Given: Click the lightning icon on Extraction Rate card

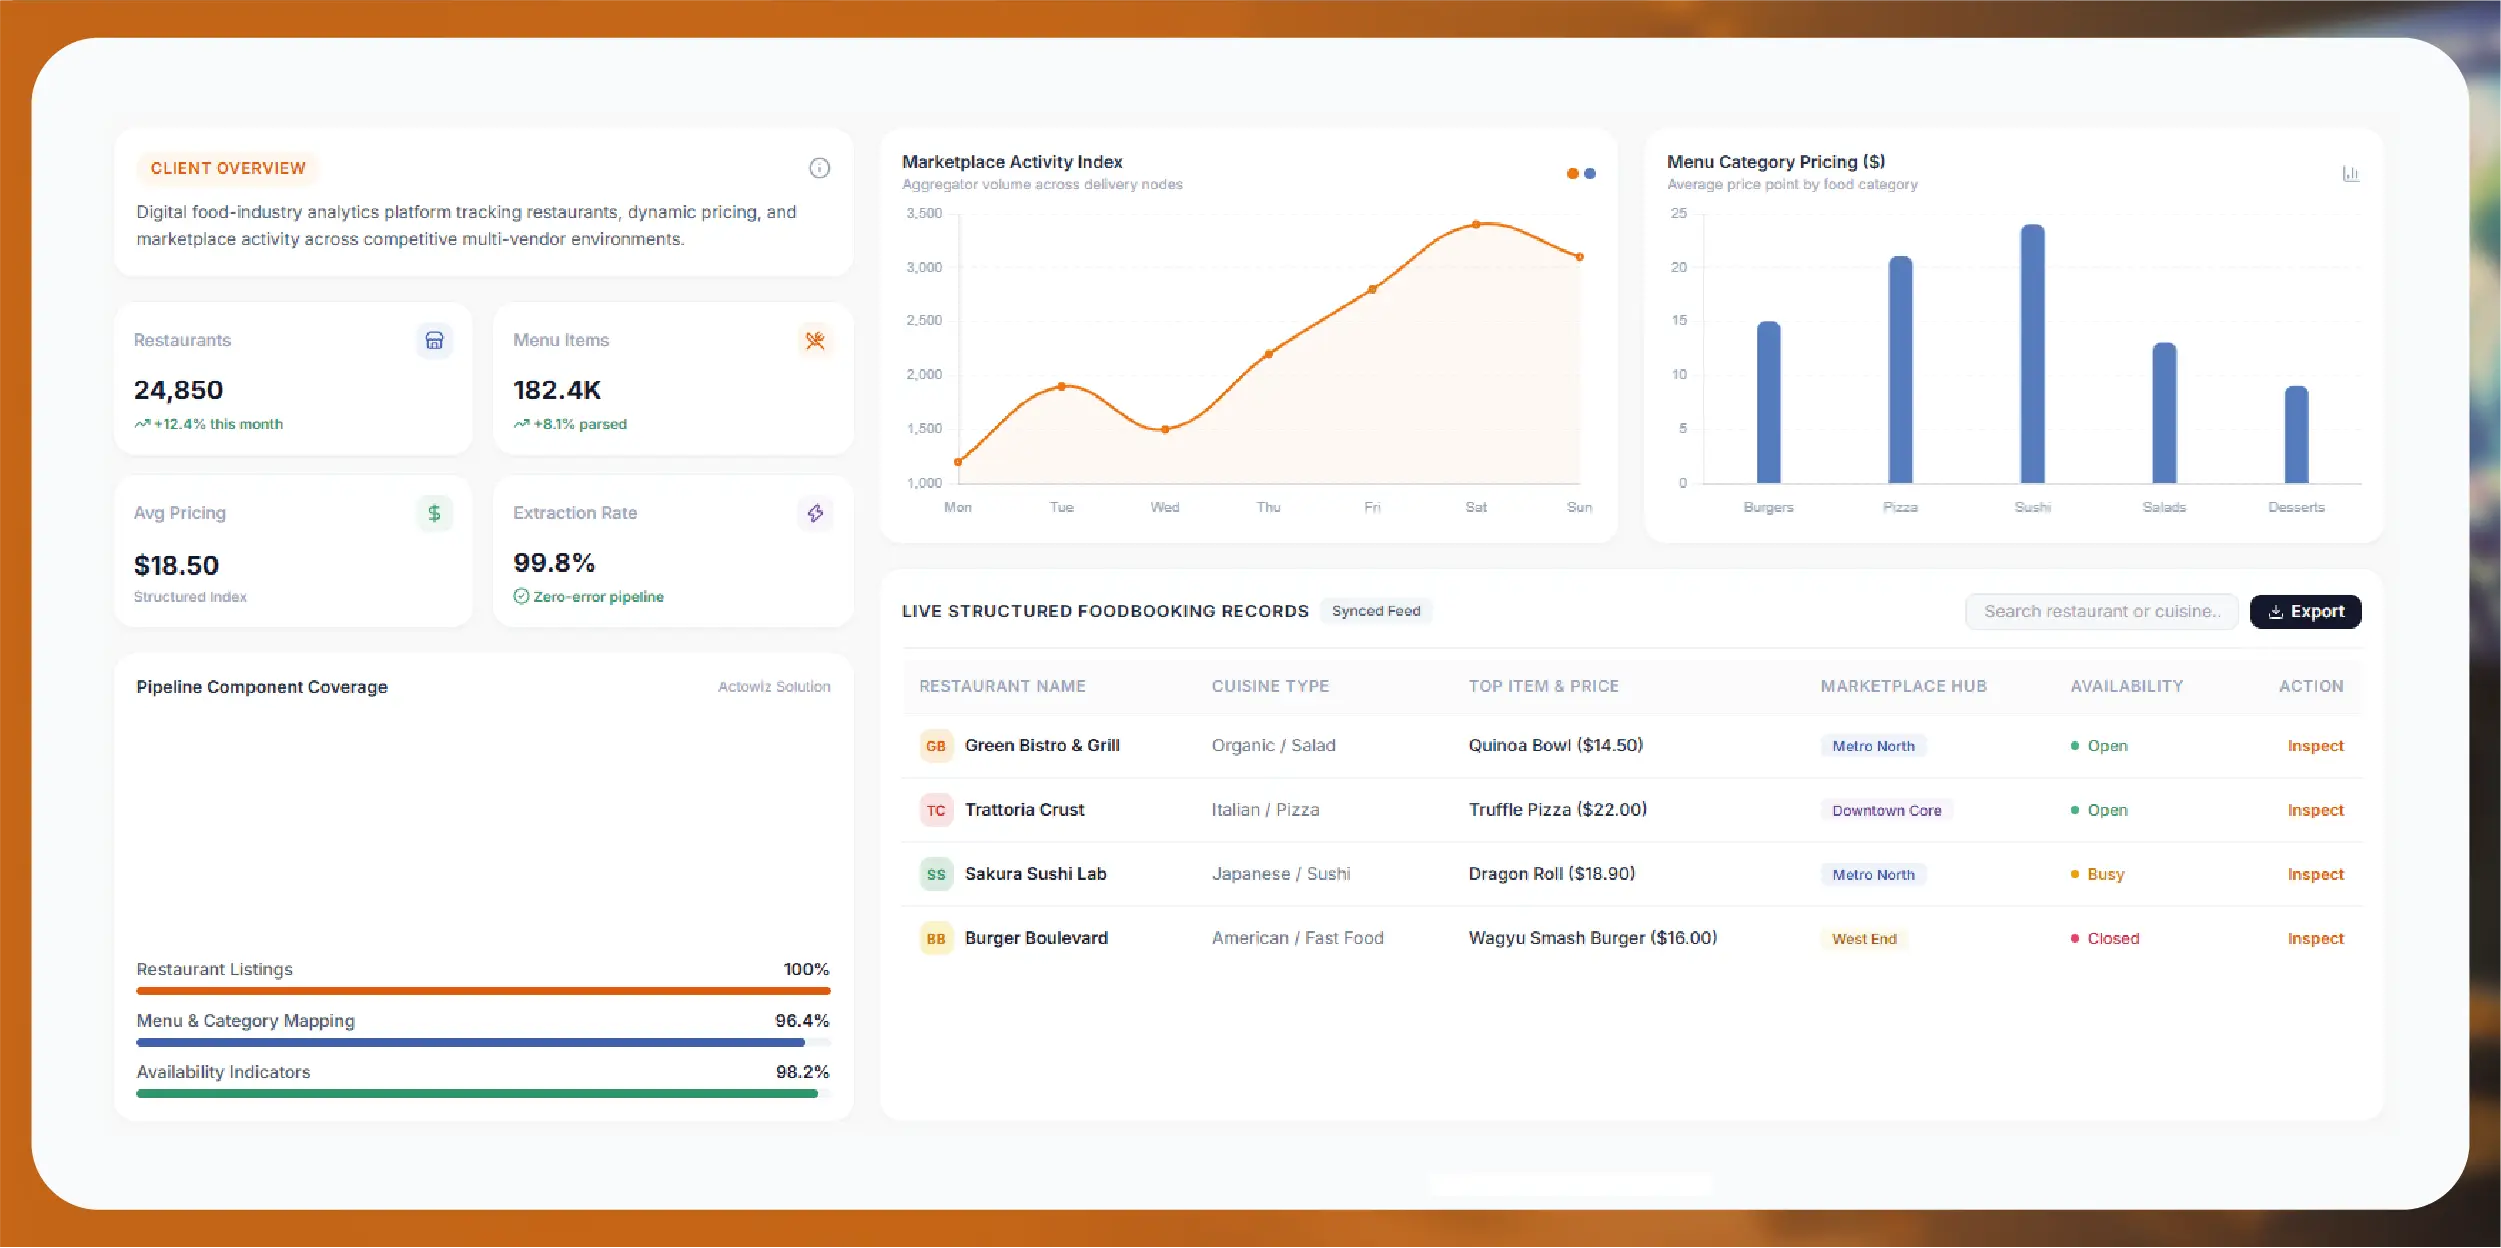Looking at the screenshot, I should click(815, 513).
